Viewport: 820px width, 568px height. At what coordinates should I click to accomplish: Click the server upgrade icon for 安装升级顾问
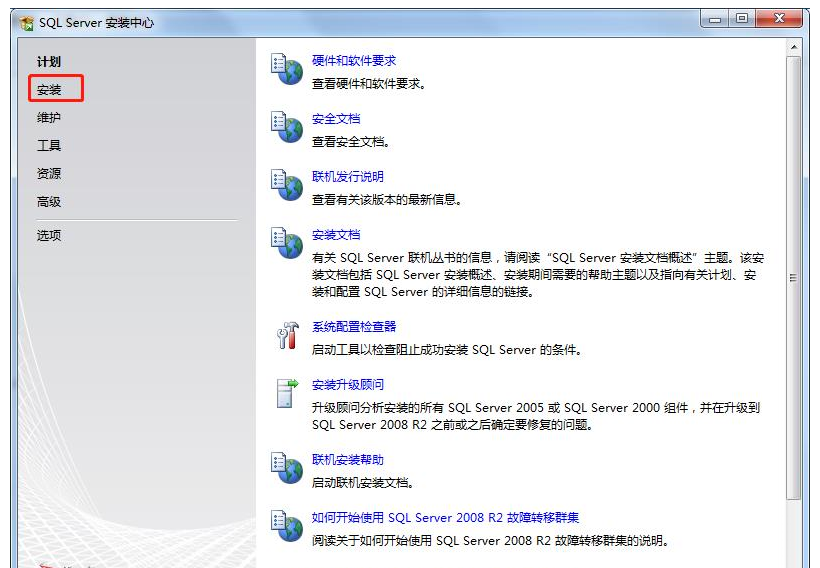[287, 393]
